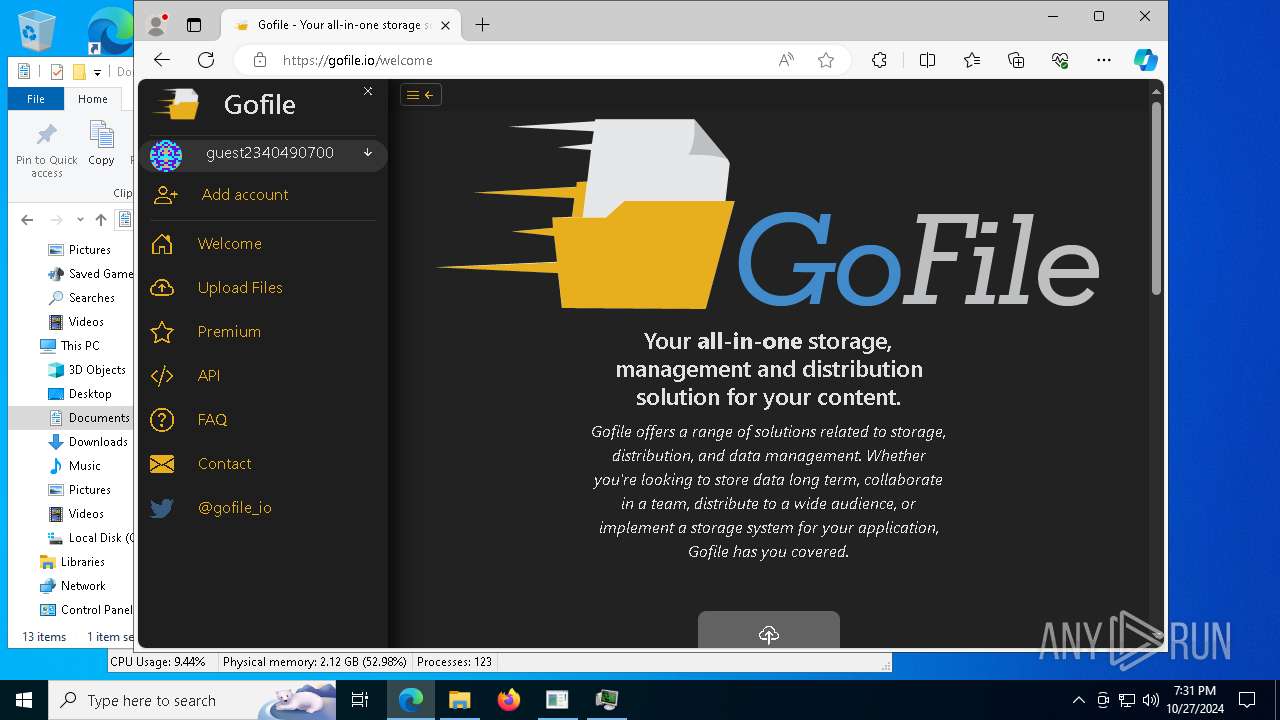Click the taskbar search box
Viewport: 1280px width, 720px height.
(x=192, y=700)
